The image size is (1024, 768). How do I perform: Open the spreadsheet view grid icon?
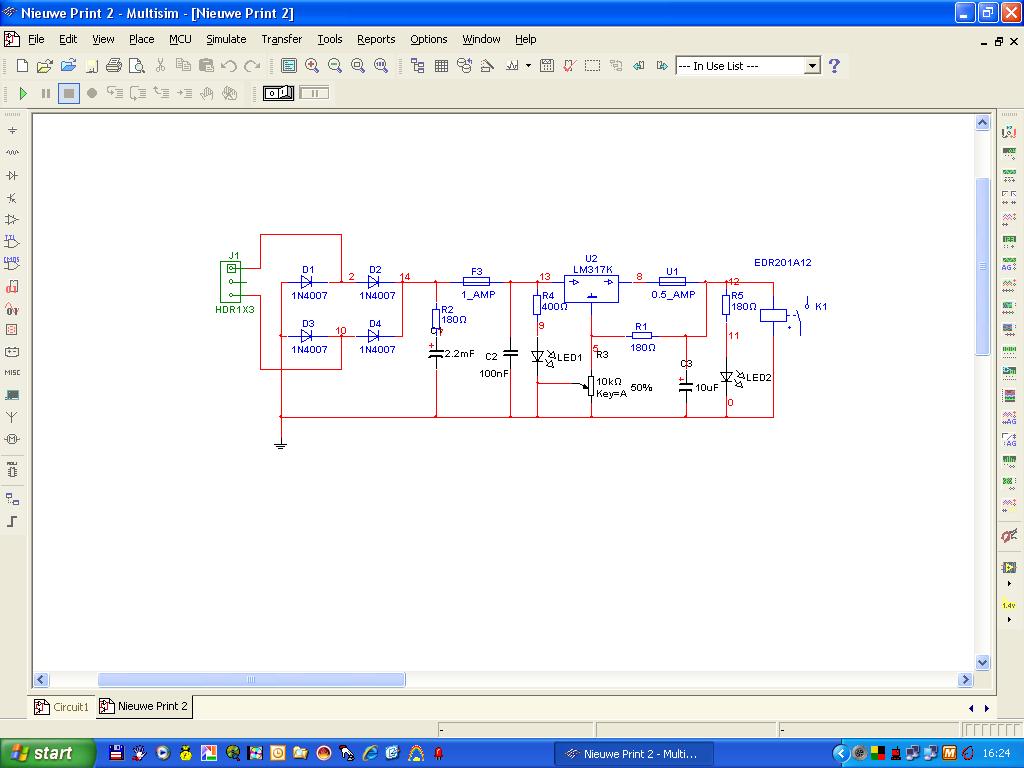tap(441, 66)
